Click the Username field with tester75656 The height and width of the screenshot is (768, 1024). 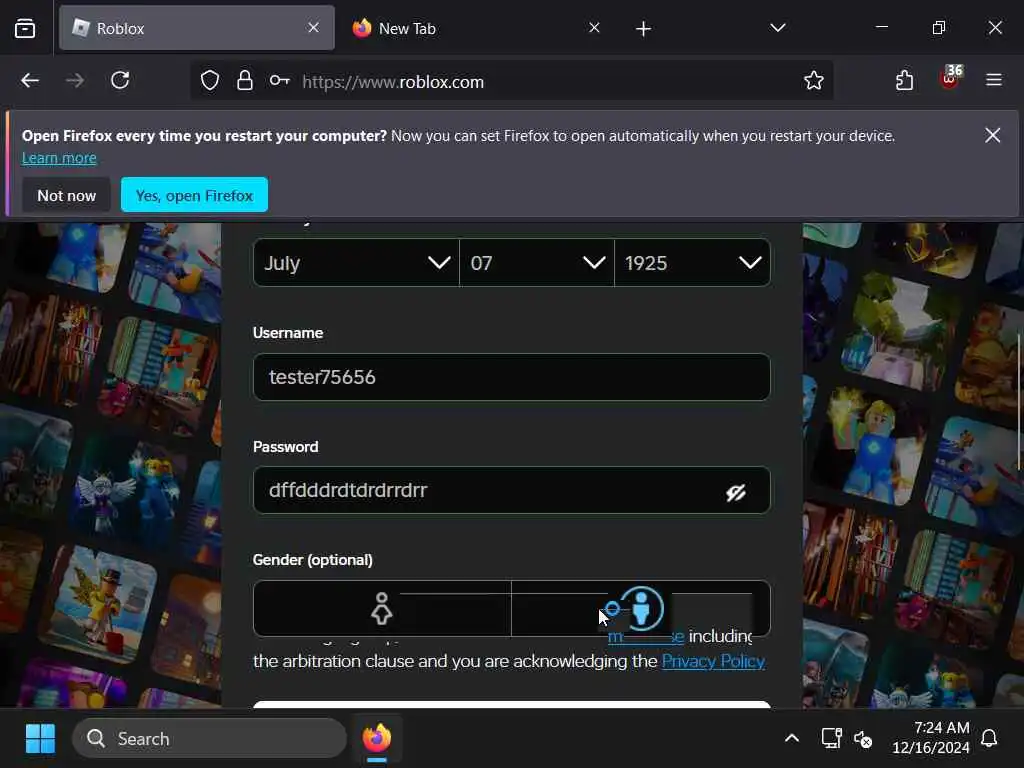[x=511, y=377]
